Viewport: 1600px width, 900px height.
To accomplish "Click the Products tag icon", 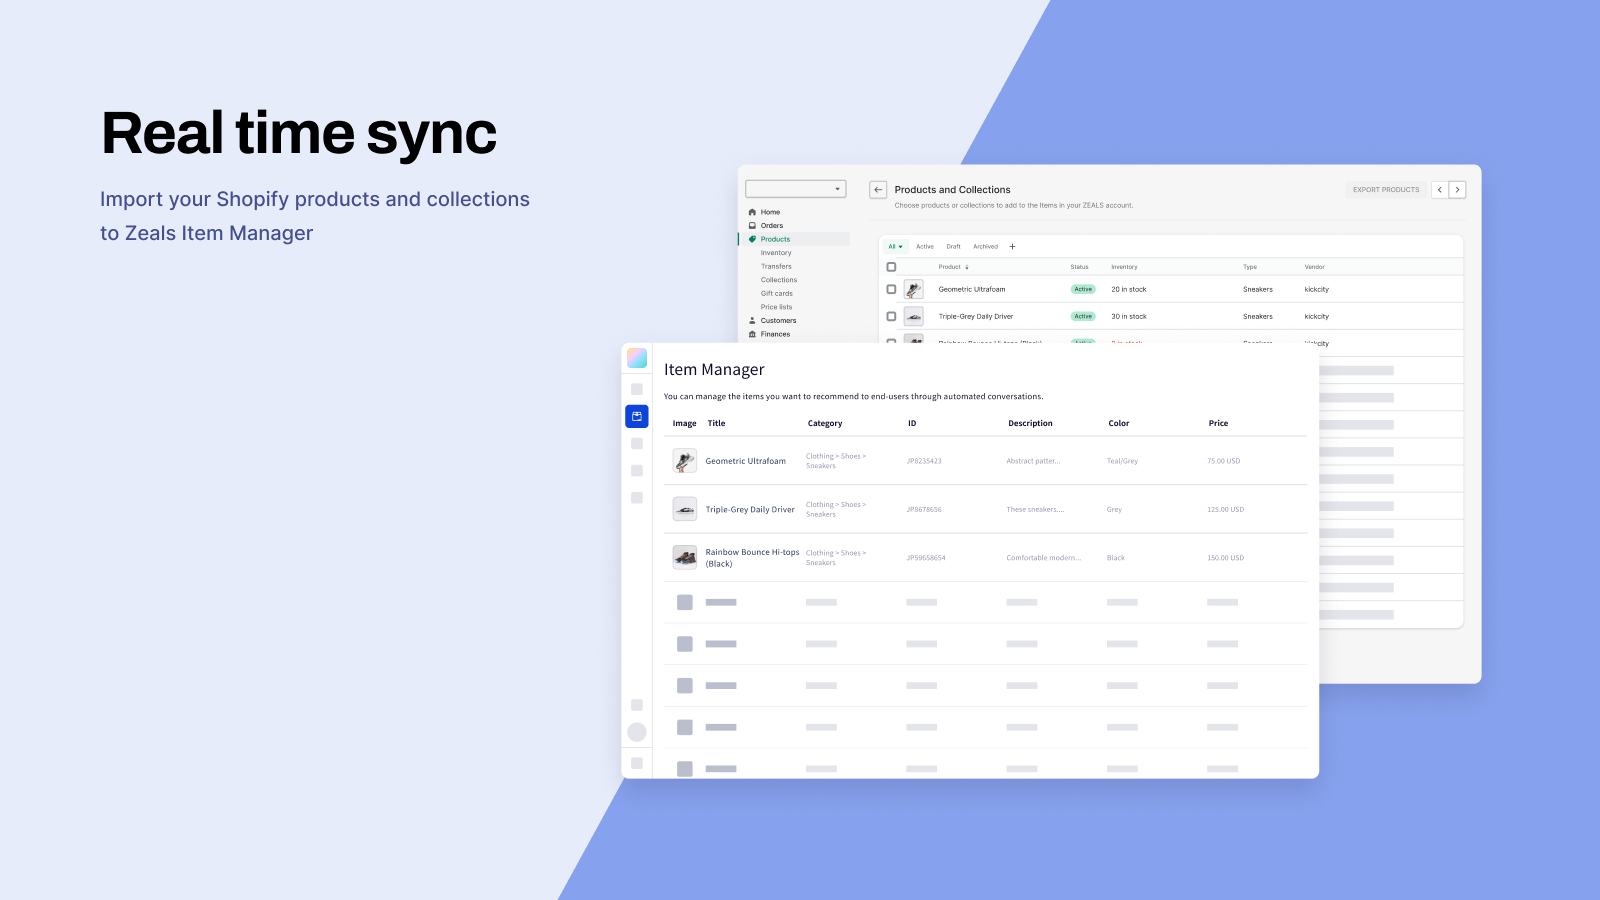I will pyautogui.click(x=752, y=239).
